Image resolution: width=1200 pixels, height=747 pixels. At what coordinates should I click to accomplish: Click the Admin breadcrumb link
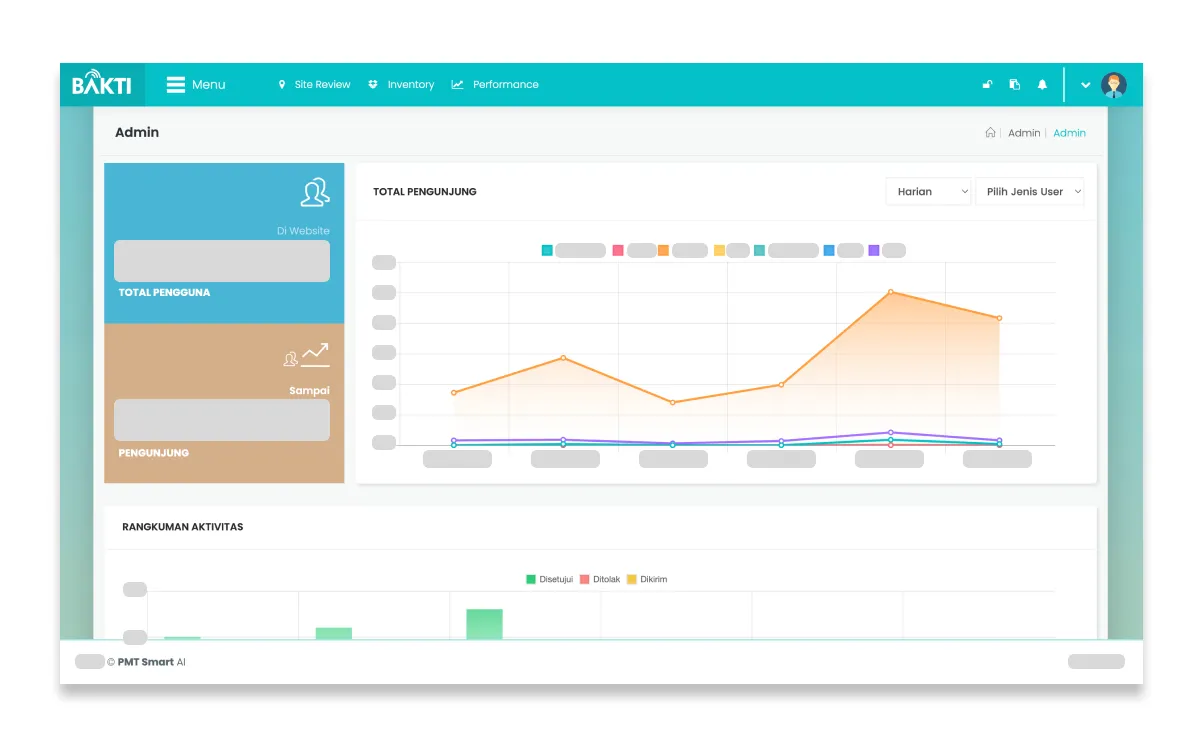click(x=1069, y=132)
